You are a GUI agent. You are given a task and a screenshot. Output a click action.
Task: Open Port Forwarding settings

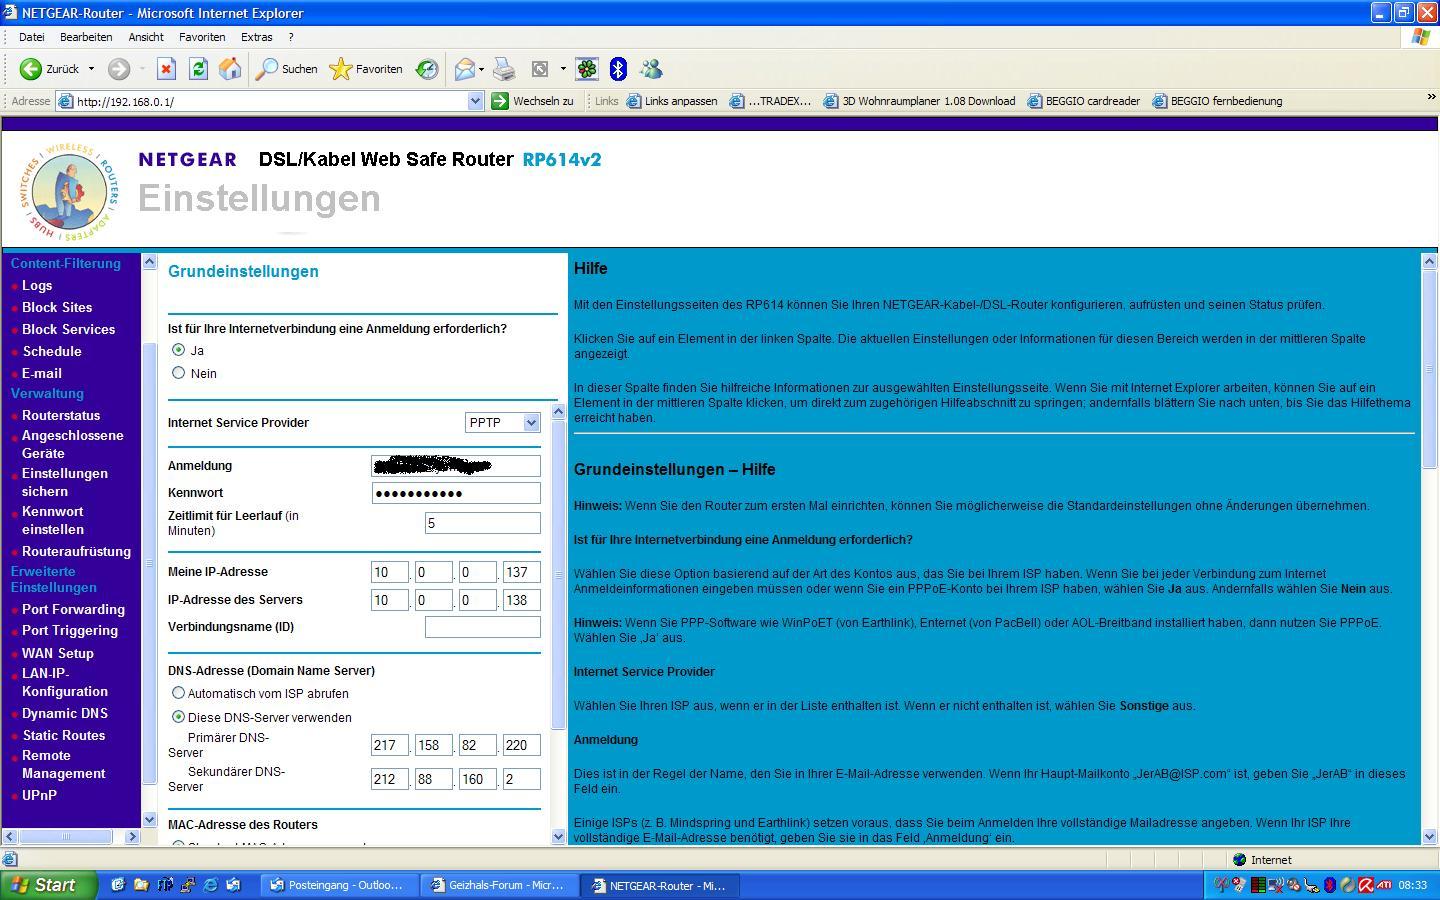73,609
